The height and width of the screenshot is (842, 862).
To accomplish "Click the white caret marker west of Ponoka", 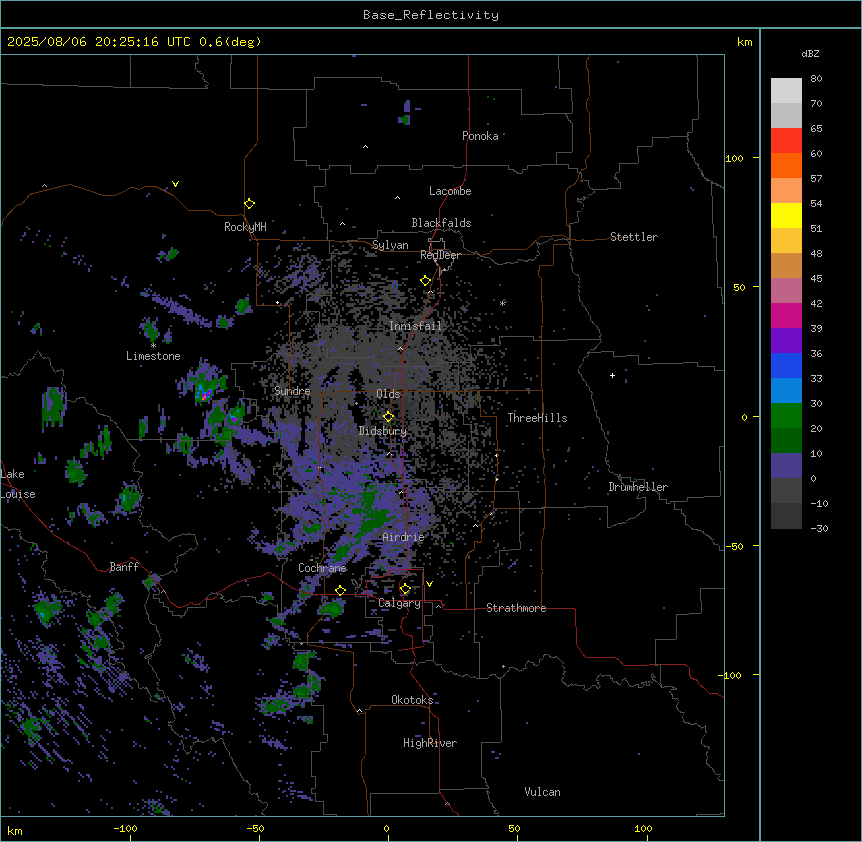I will tap(366, 147).
